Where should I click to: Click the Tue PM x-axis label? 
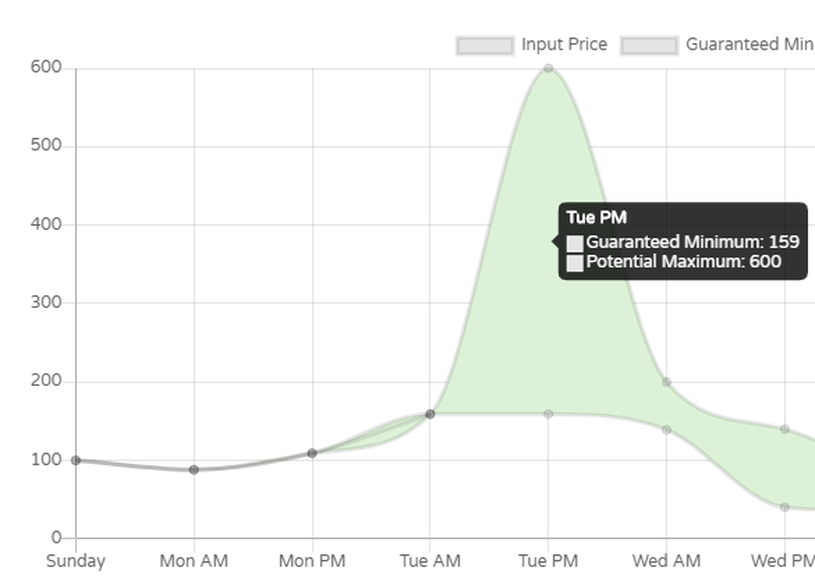click(548, 561)
